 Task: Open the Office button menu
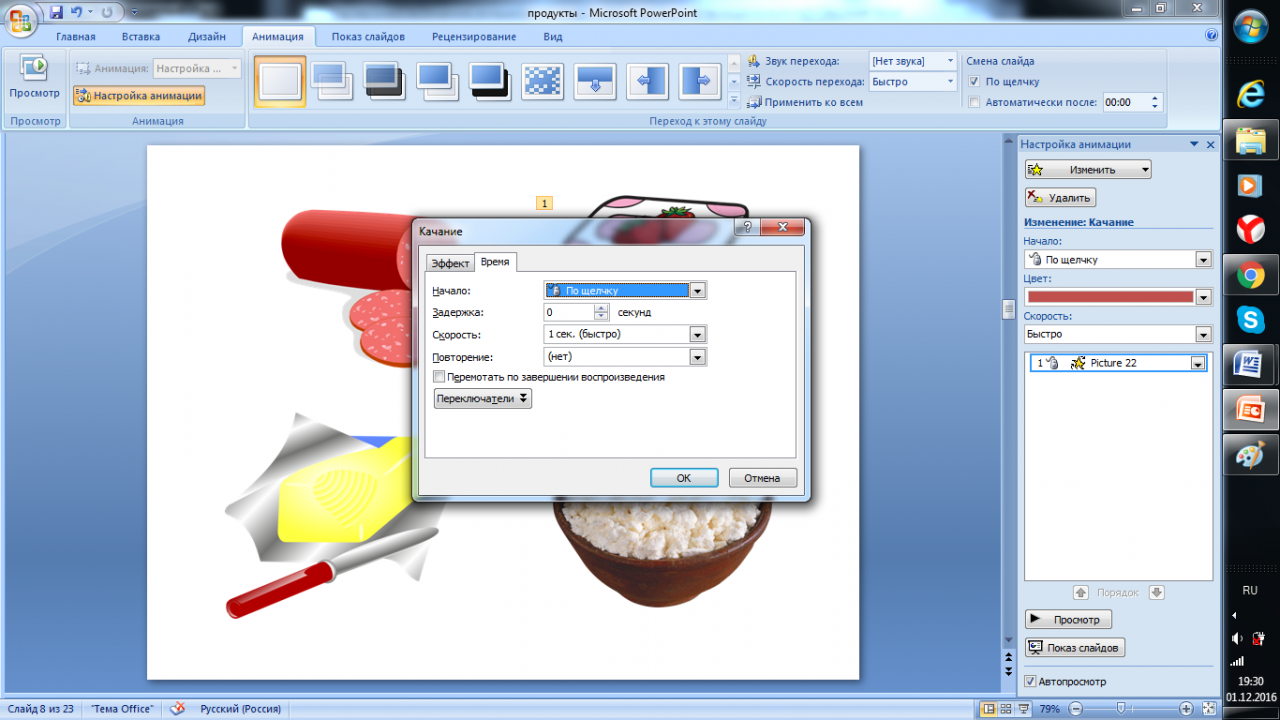click(x=20, y=18)
